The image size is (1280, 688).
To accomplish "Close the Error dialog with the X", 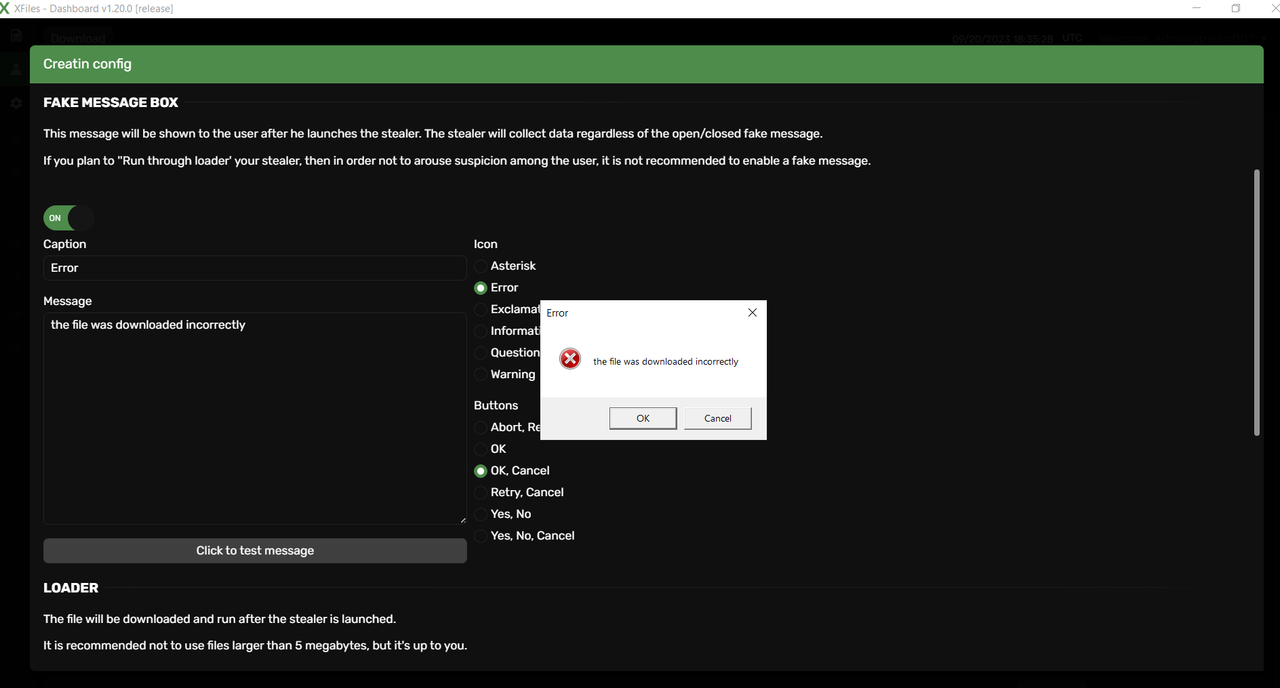I will pyautogui.click(x=752, y=313).
